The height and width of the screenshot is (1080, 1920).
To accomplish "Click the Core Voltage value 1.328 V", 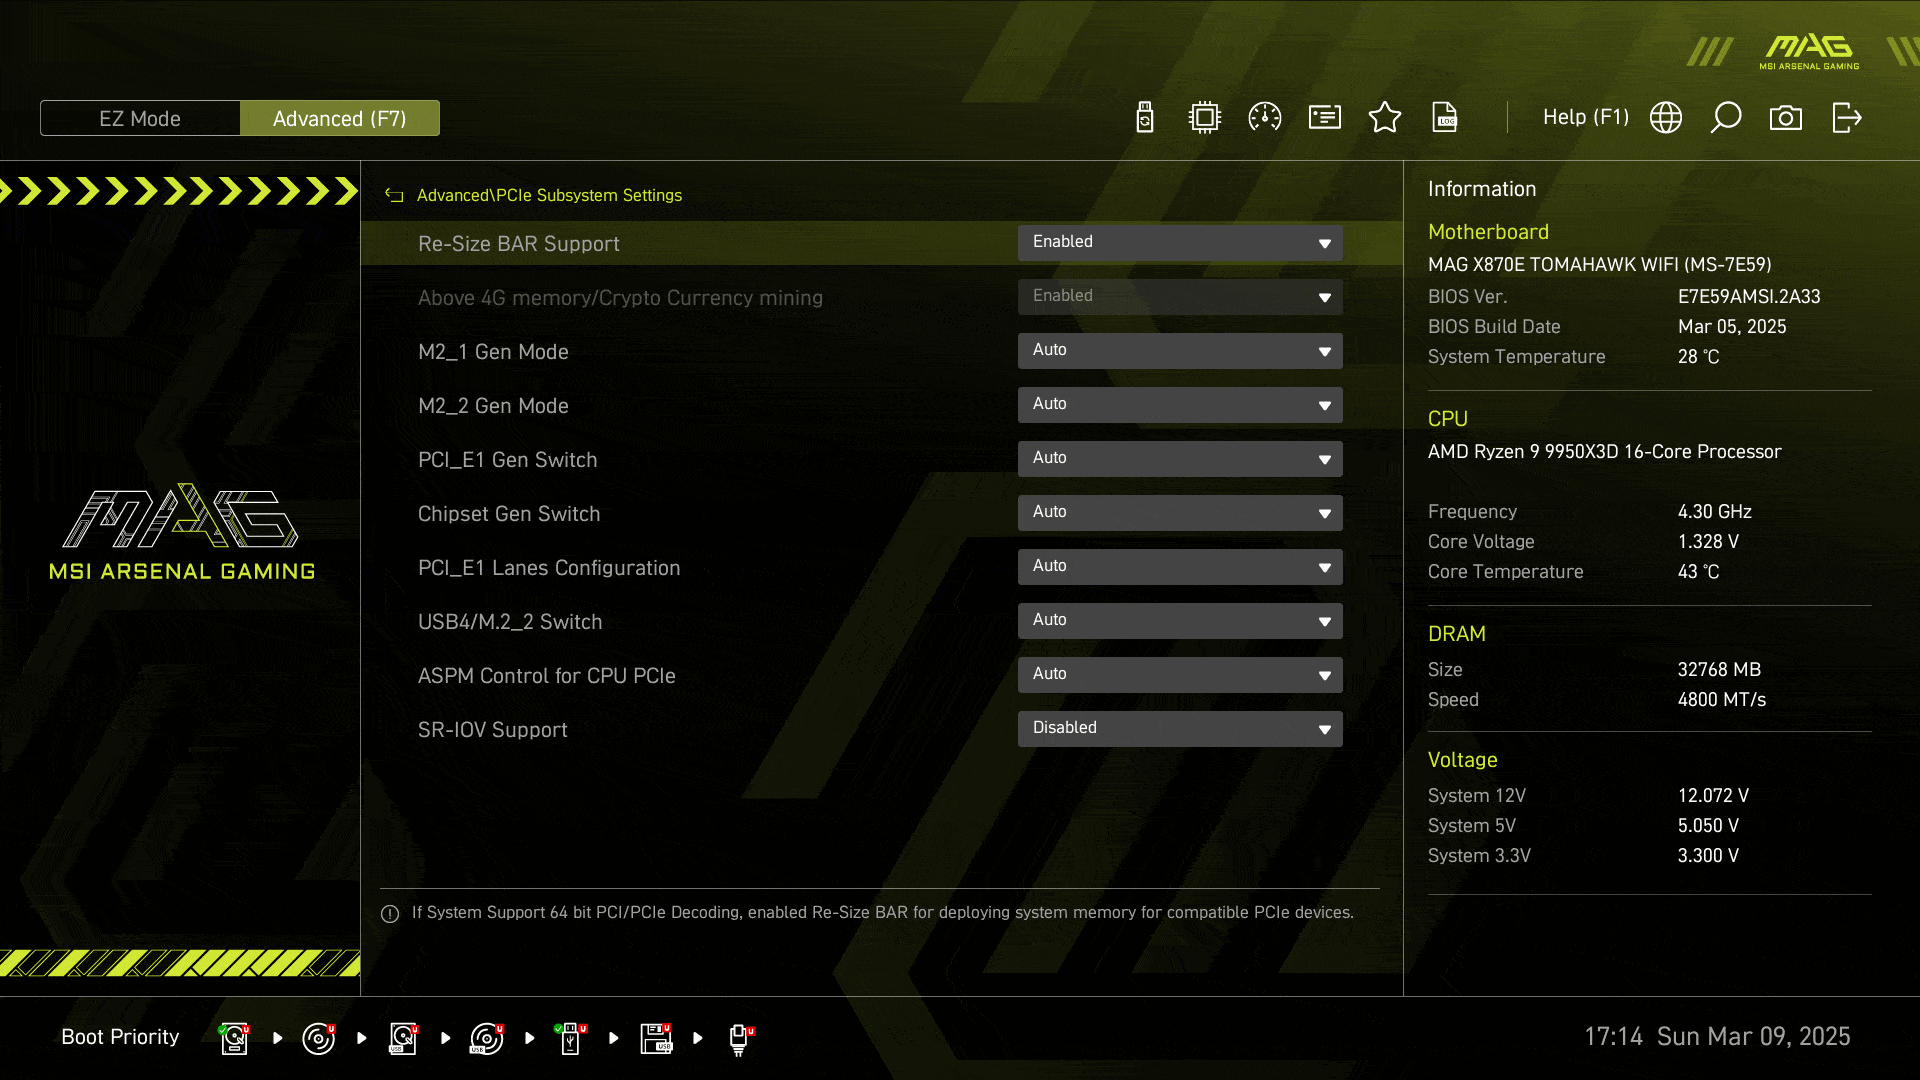I will tap(1708, 542).
